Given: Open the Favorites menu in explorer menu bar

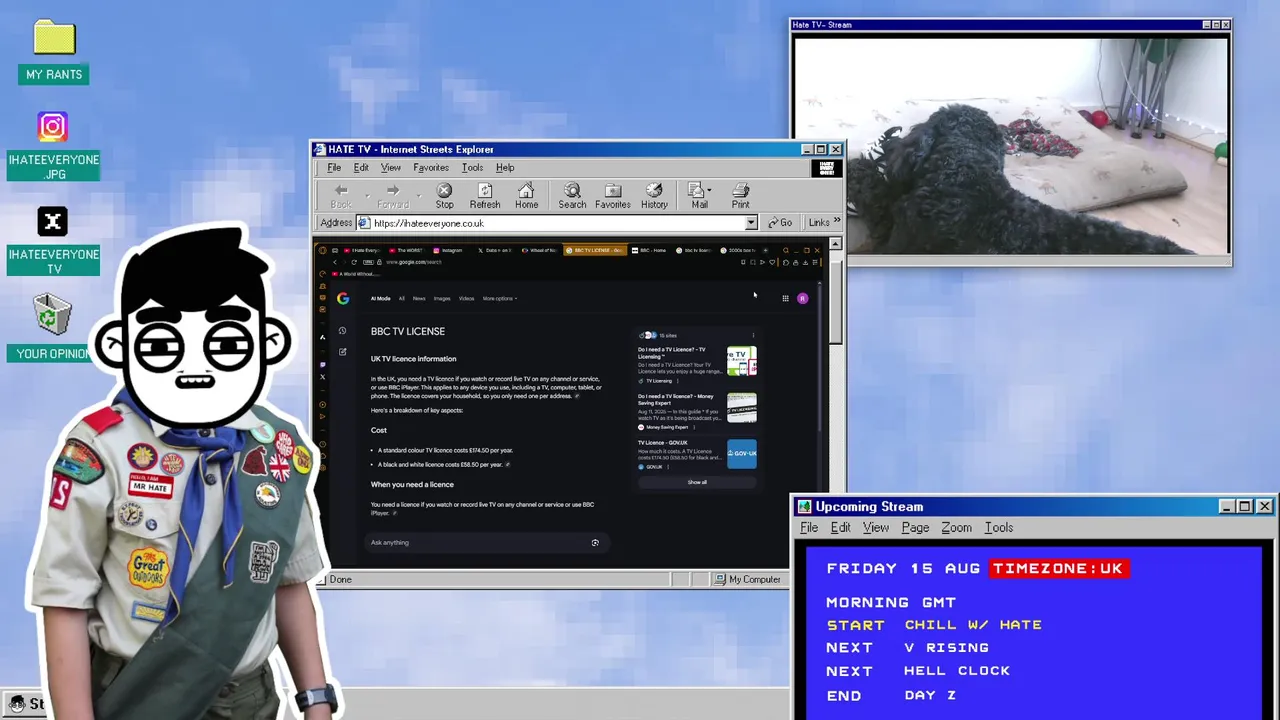Looking at the screenshot, I should pyautogui.click(x=431, y=168).
